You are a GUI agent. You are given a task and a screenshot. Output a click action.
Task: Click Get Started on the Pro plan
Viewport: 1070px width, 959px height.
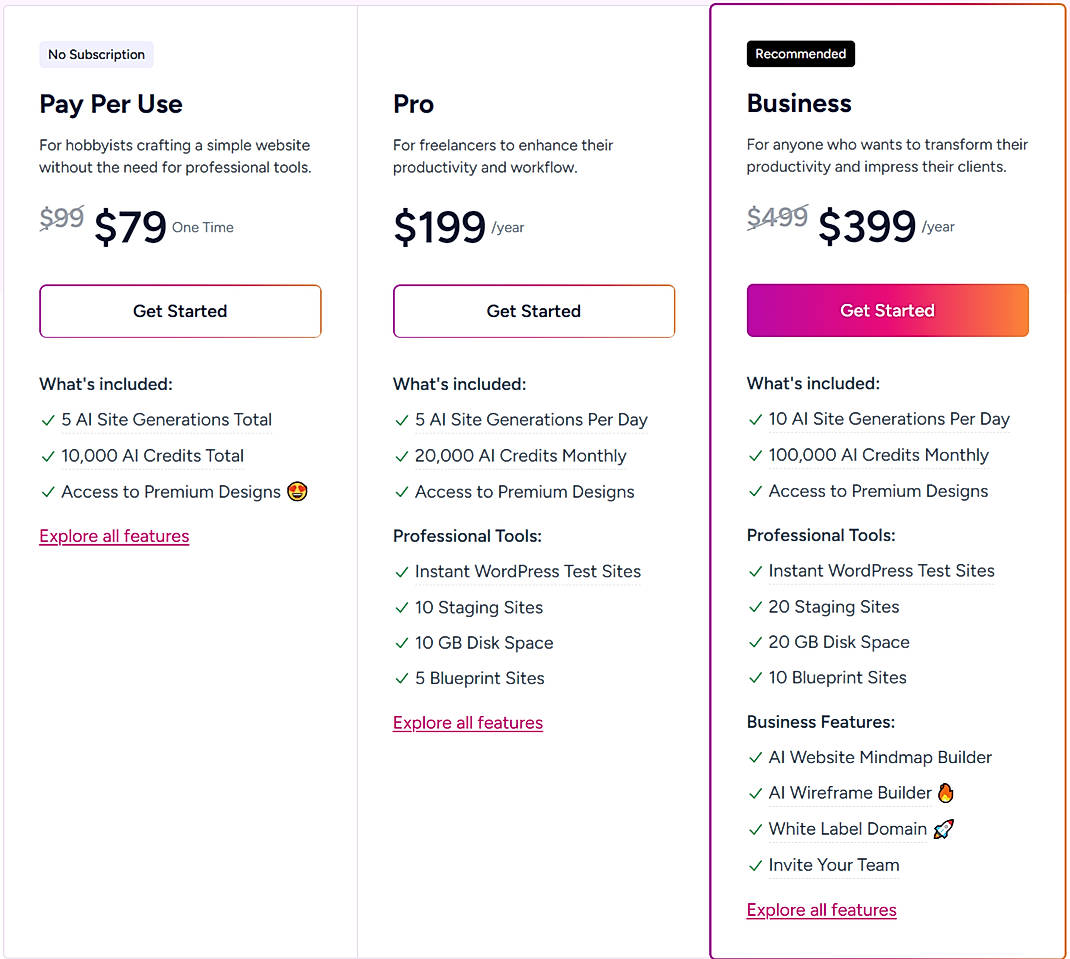pyautogui.click(x=534, y=311)
